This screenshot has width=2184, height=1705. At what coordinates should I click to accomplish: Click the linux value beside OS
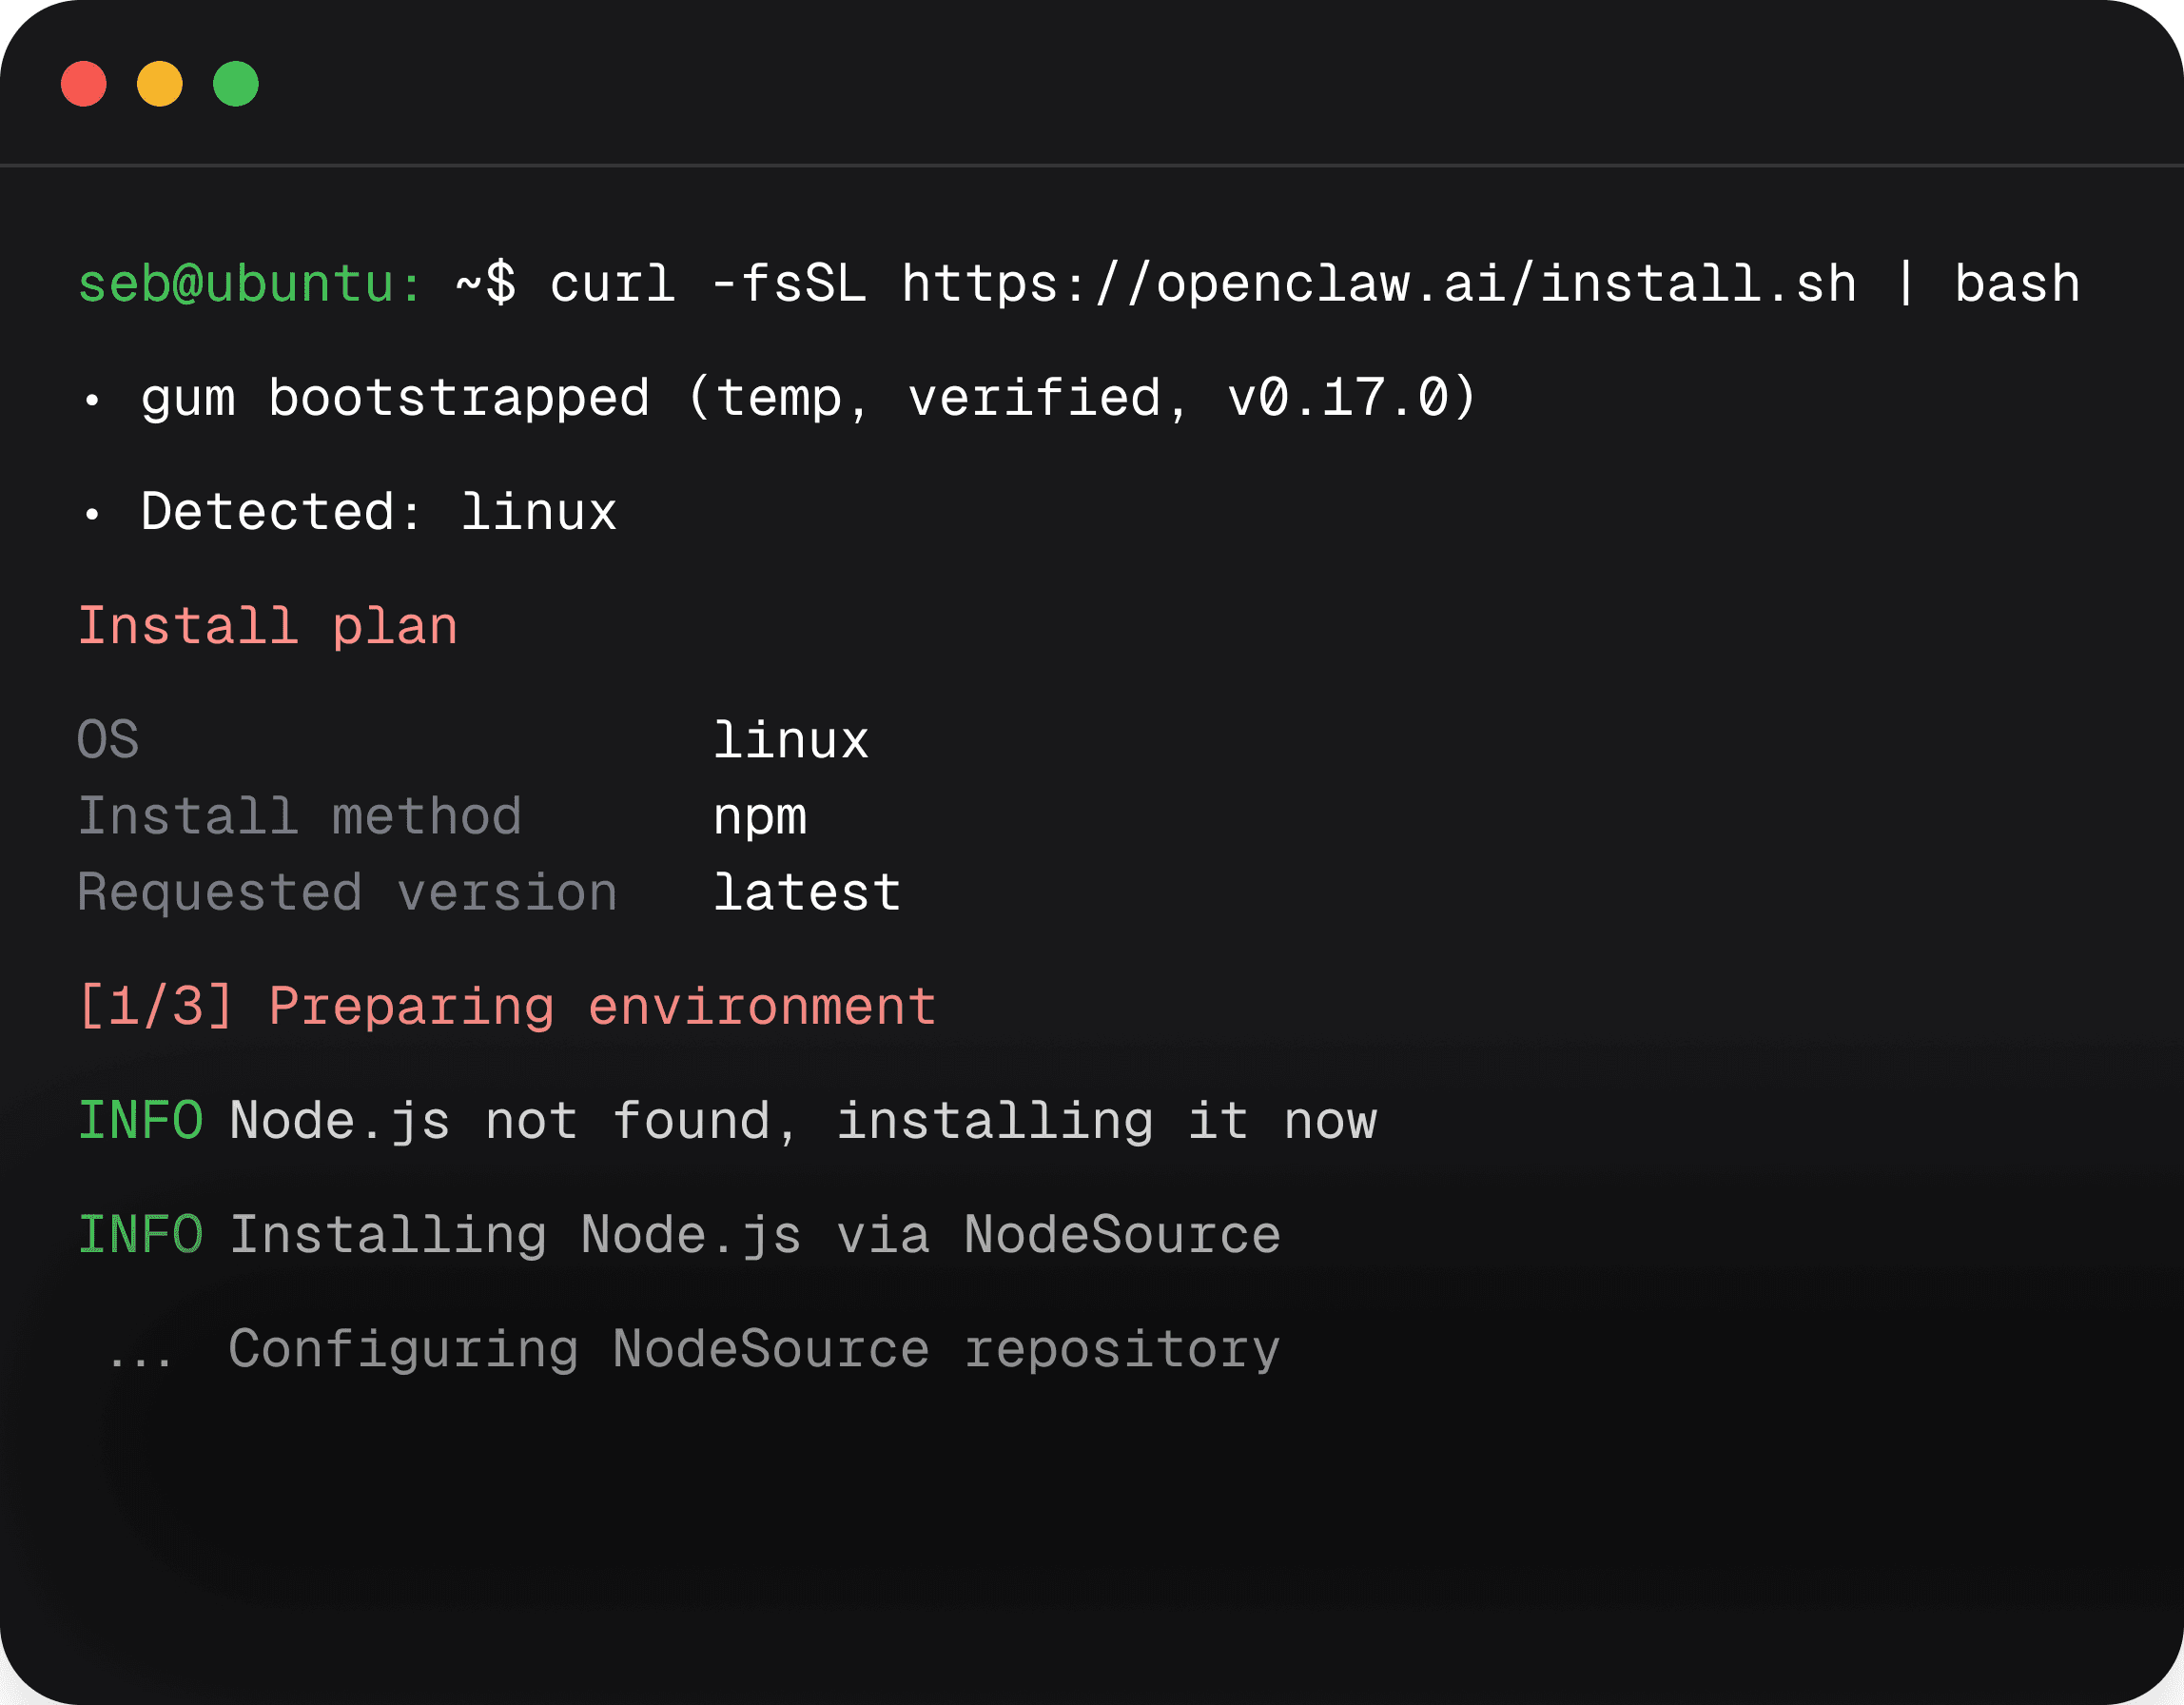790,741
